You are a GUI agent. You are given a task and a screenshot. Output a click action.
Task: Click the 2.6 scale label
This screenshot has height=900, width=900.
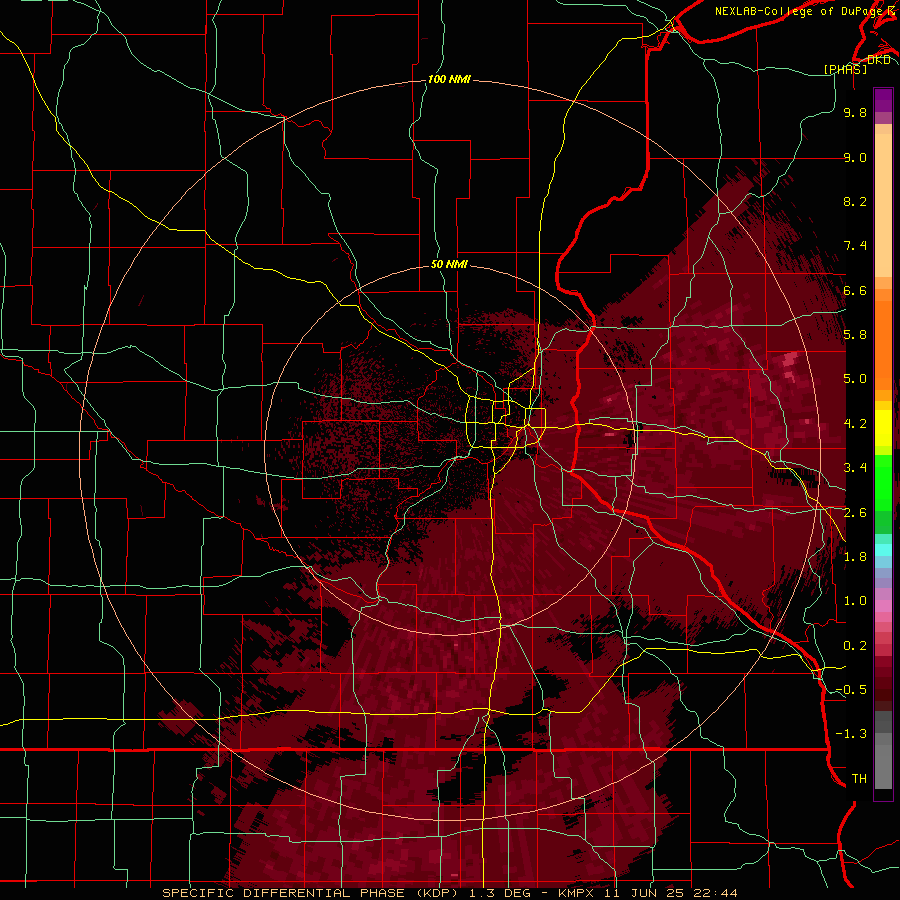(x=855, y=513)
